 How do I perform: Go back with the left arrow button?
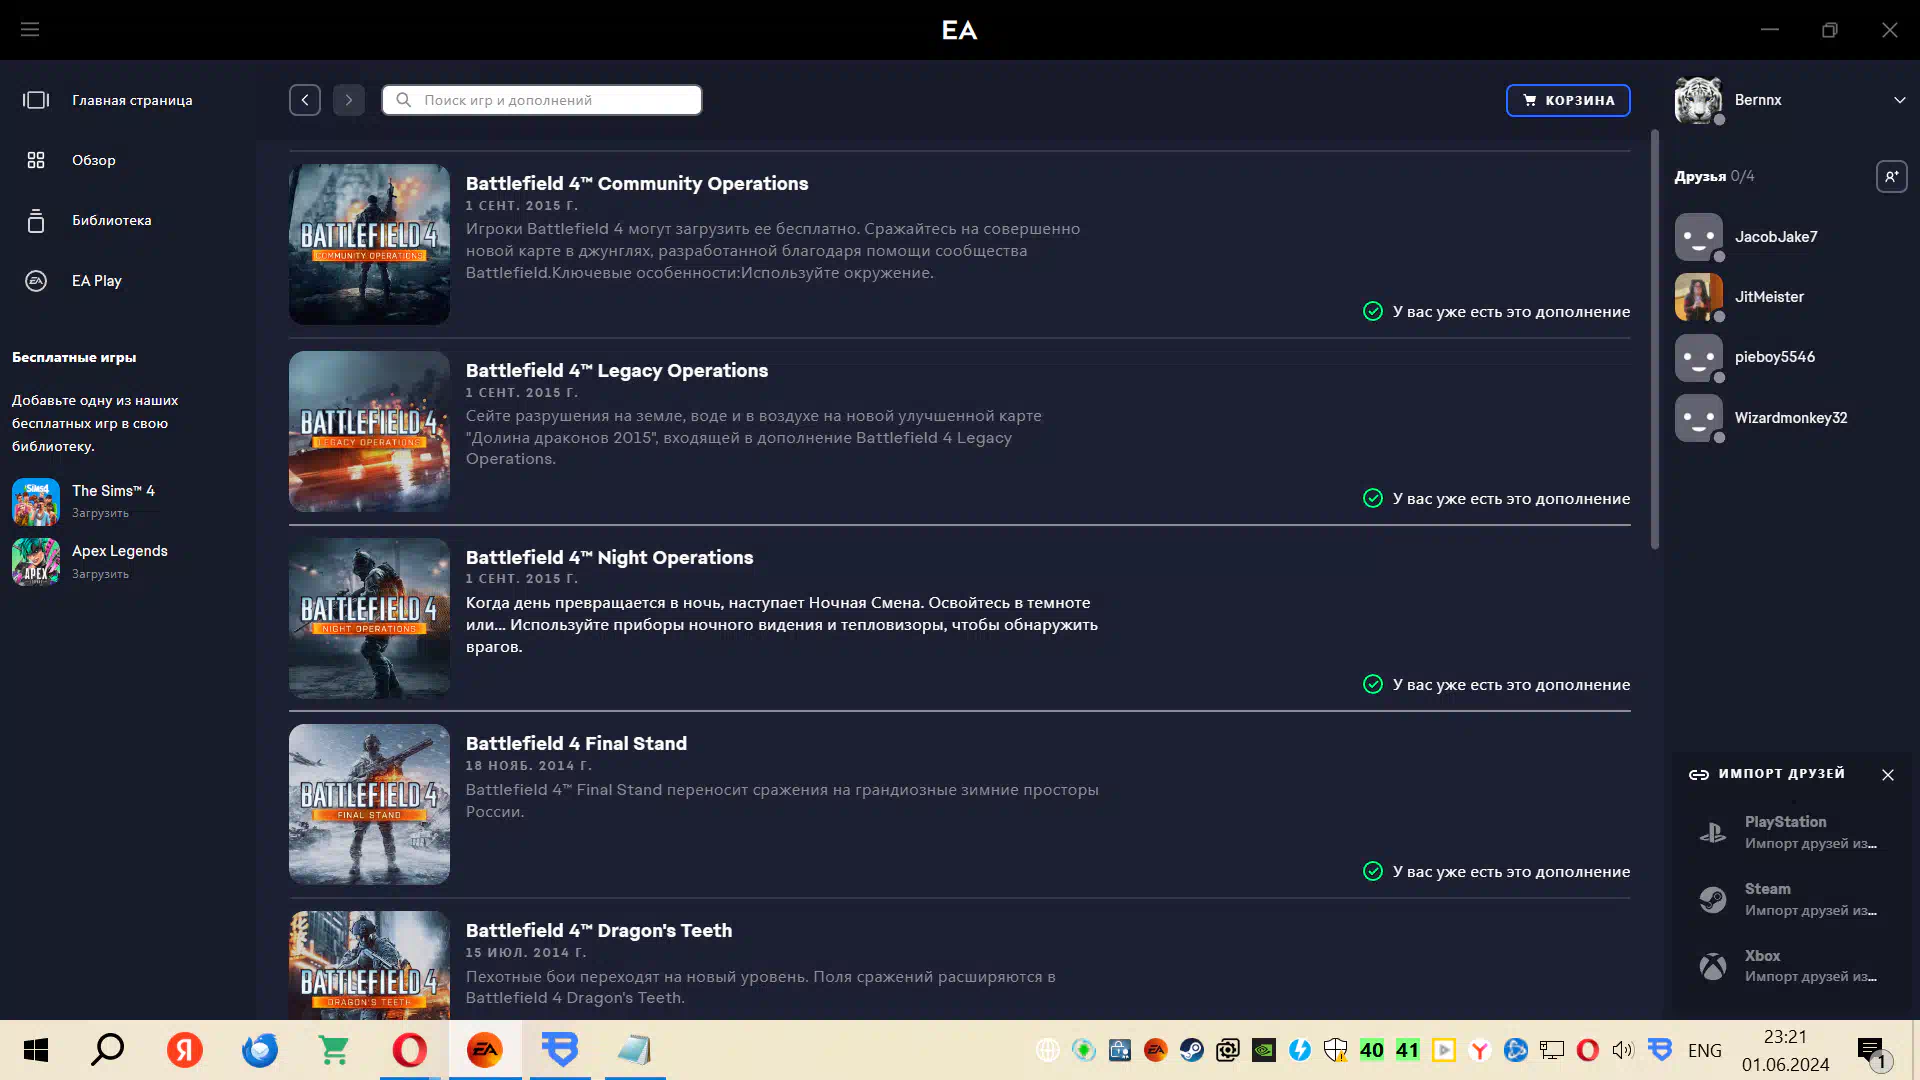point(305,100)
